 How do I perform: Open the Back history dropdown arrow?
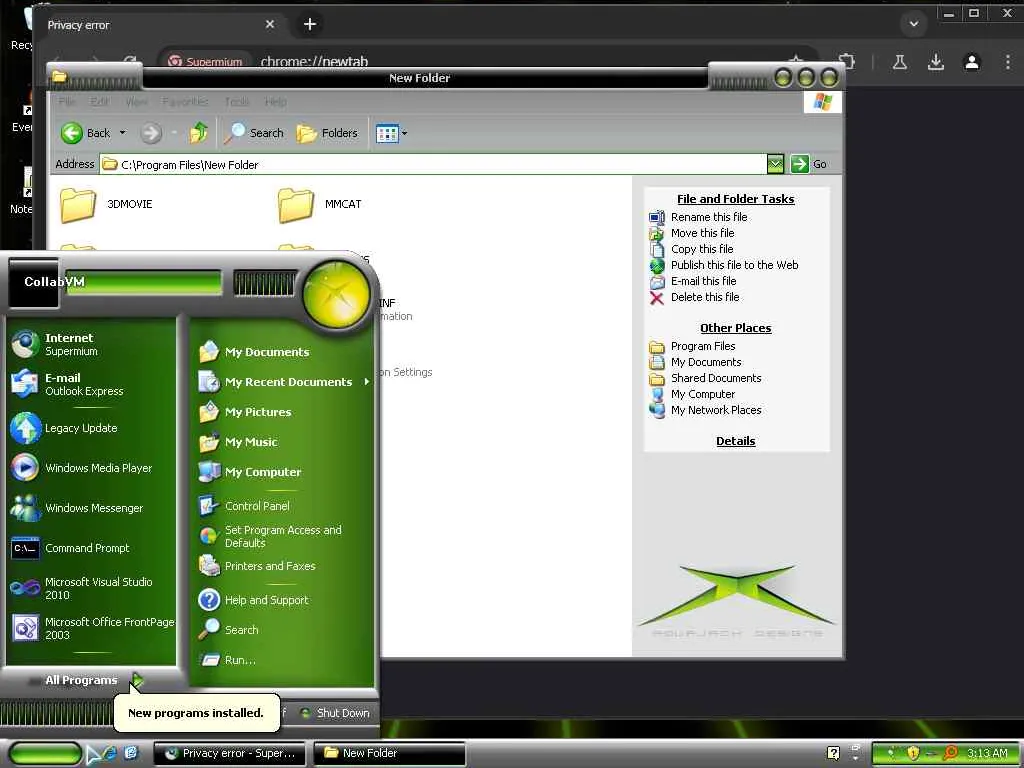coord(122,133)
